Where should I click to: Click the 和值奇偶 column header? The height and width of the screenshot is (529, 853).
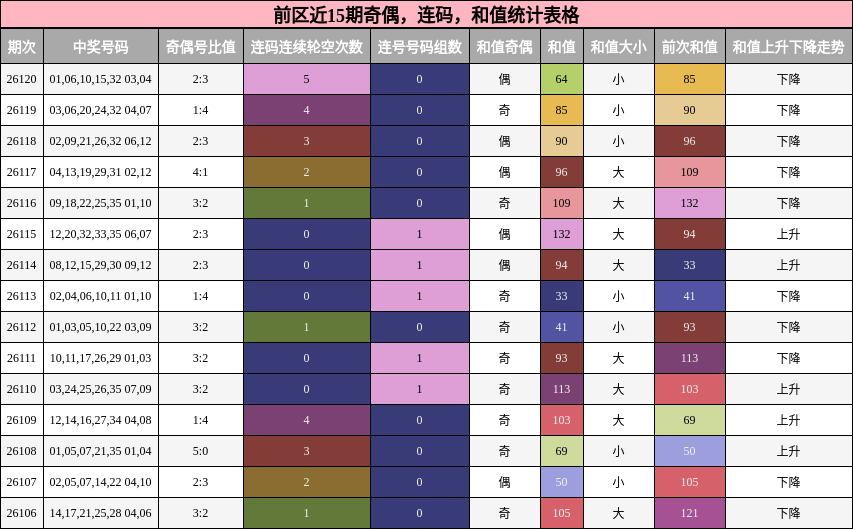tap(505, 47)
